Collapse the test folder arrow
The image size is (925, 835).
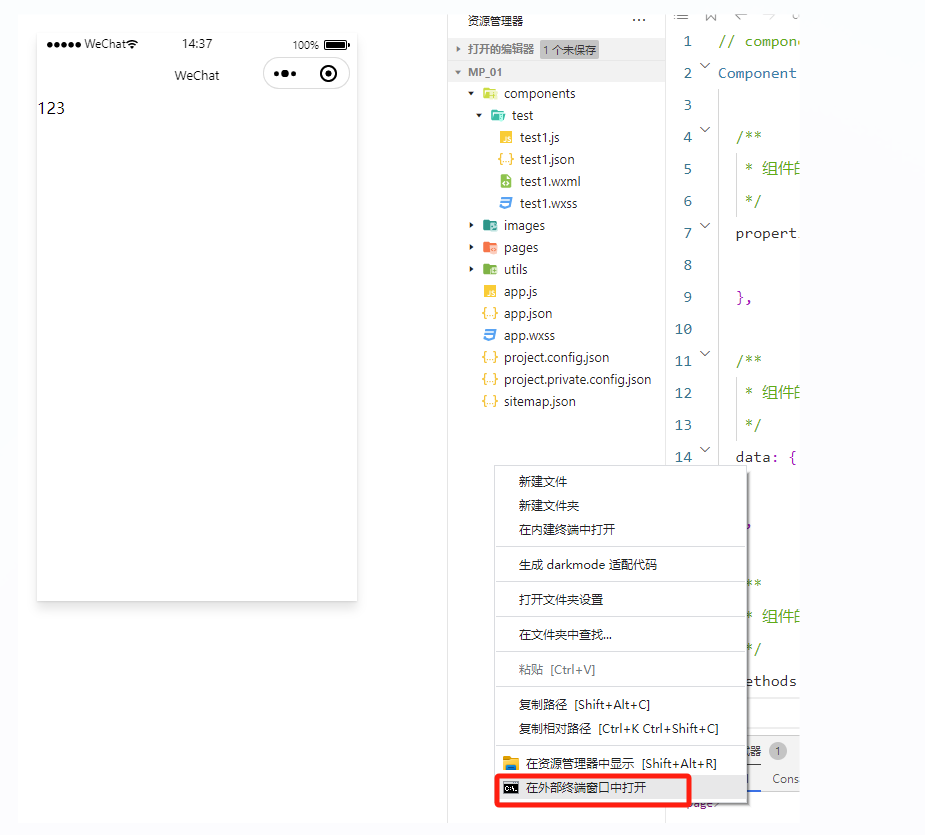pyautogui.click(x=479, y=115)
